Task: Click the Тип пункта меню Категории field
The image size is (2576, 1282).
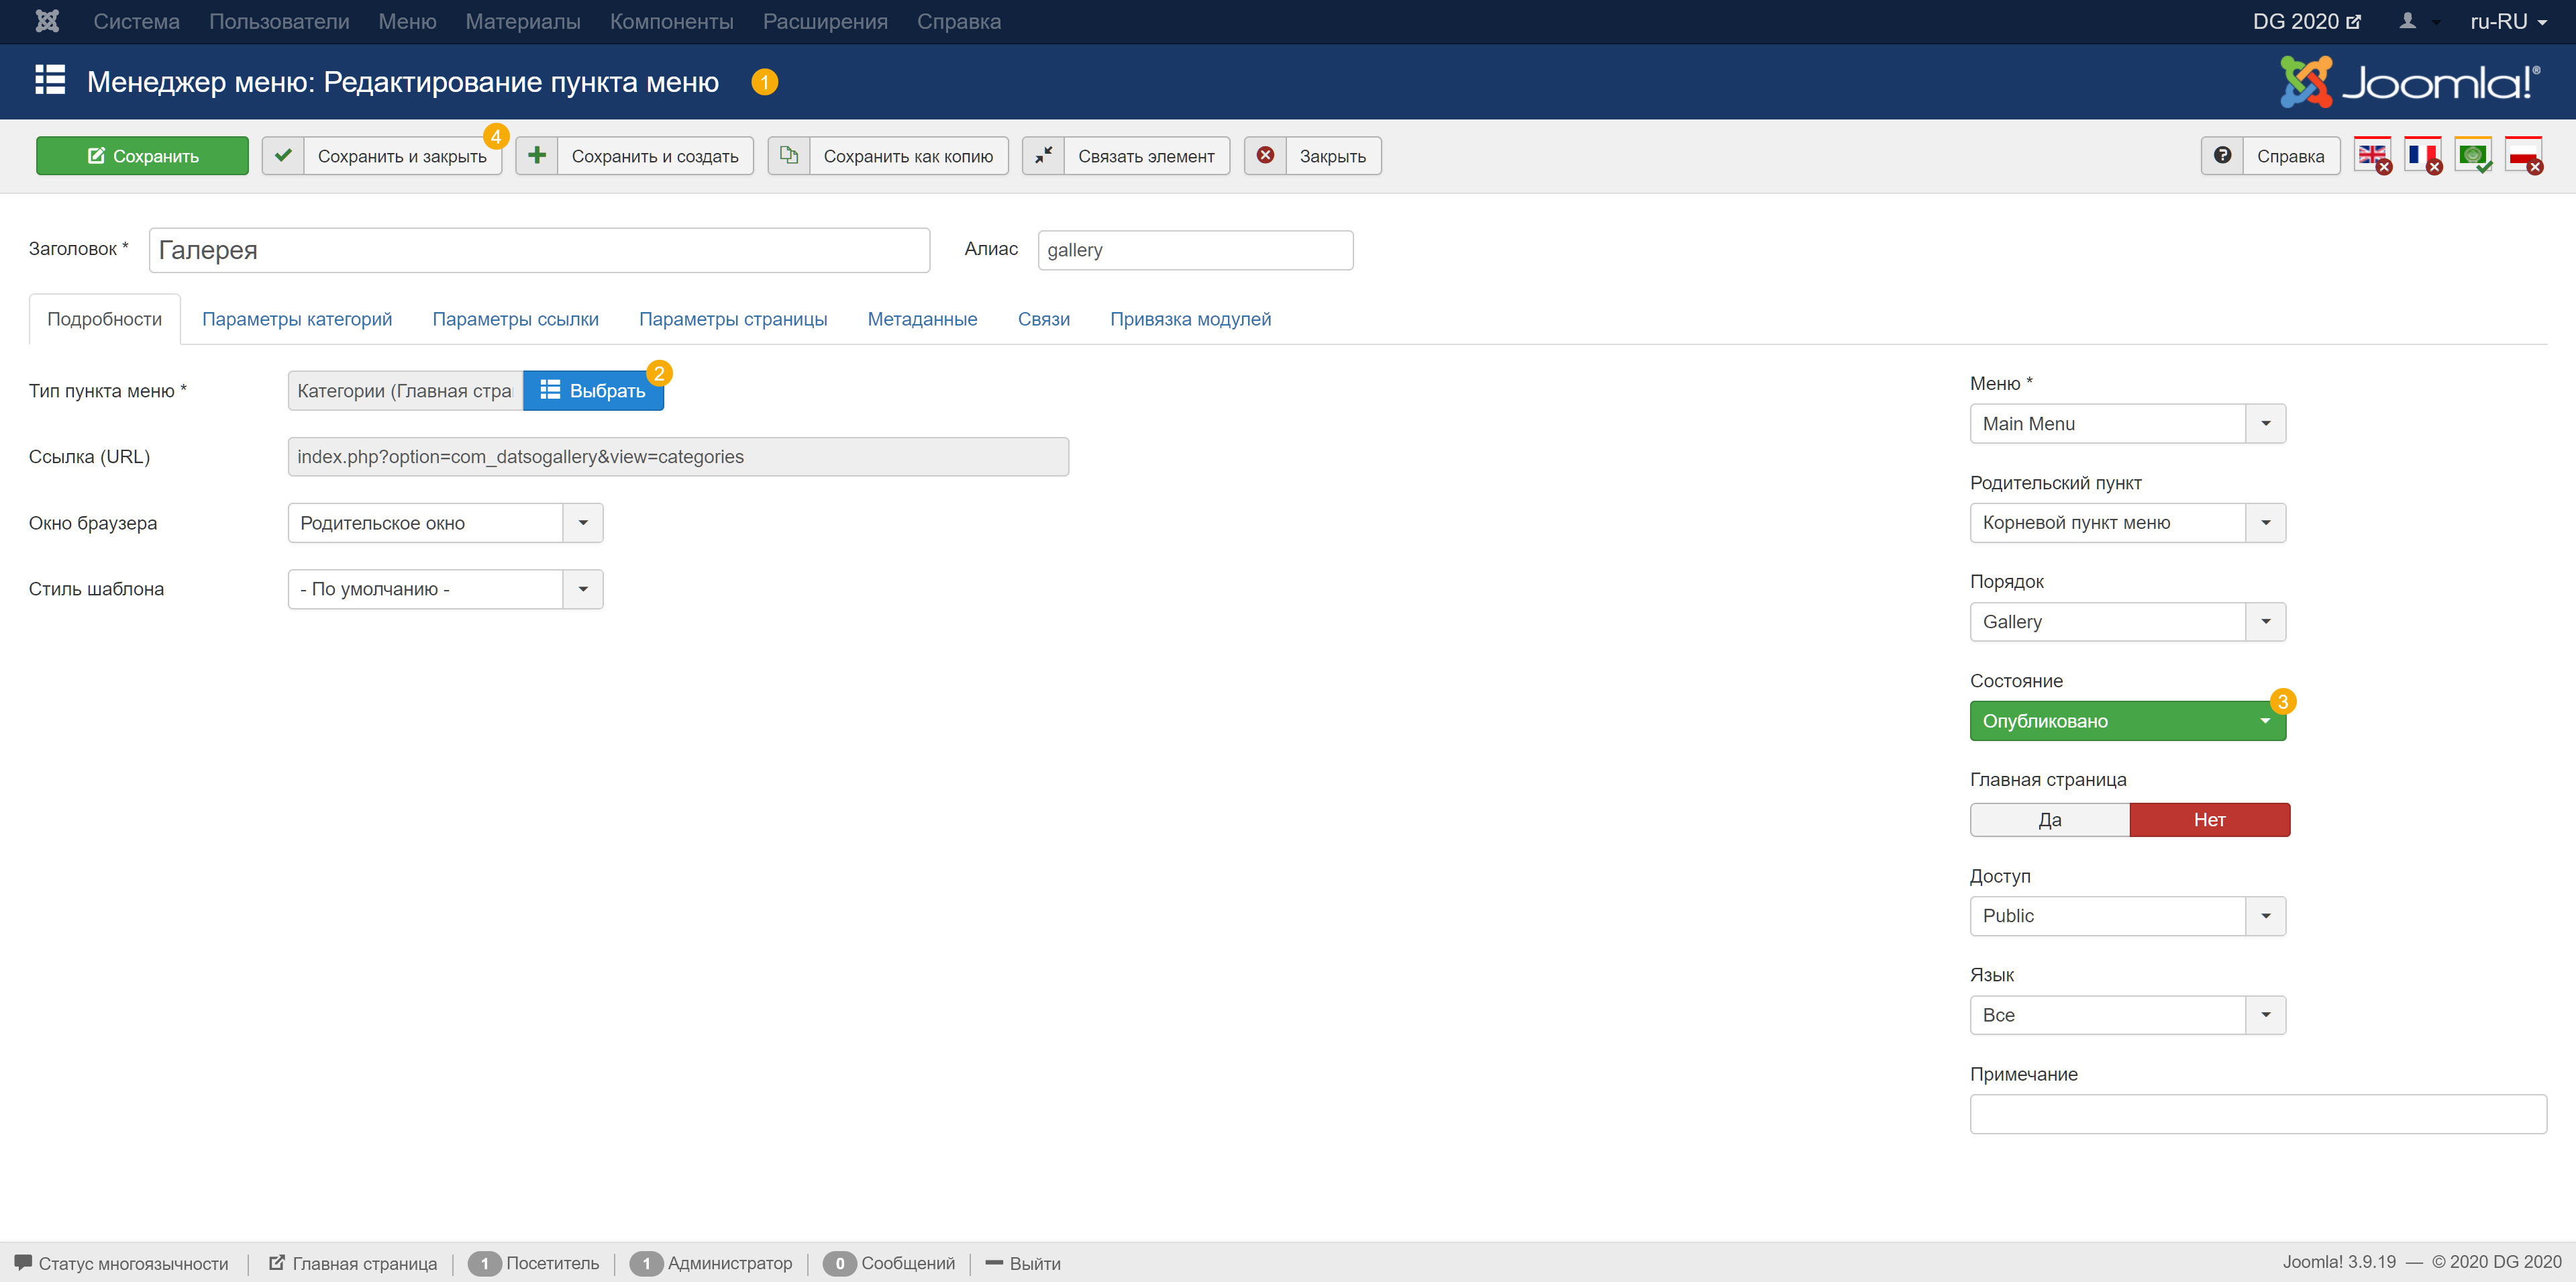Action: (x=405, y=391)
